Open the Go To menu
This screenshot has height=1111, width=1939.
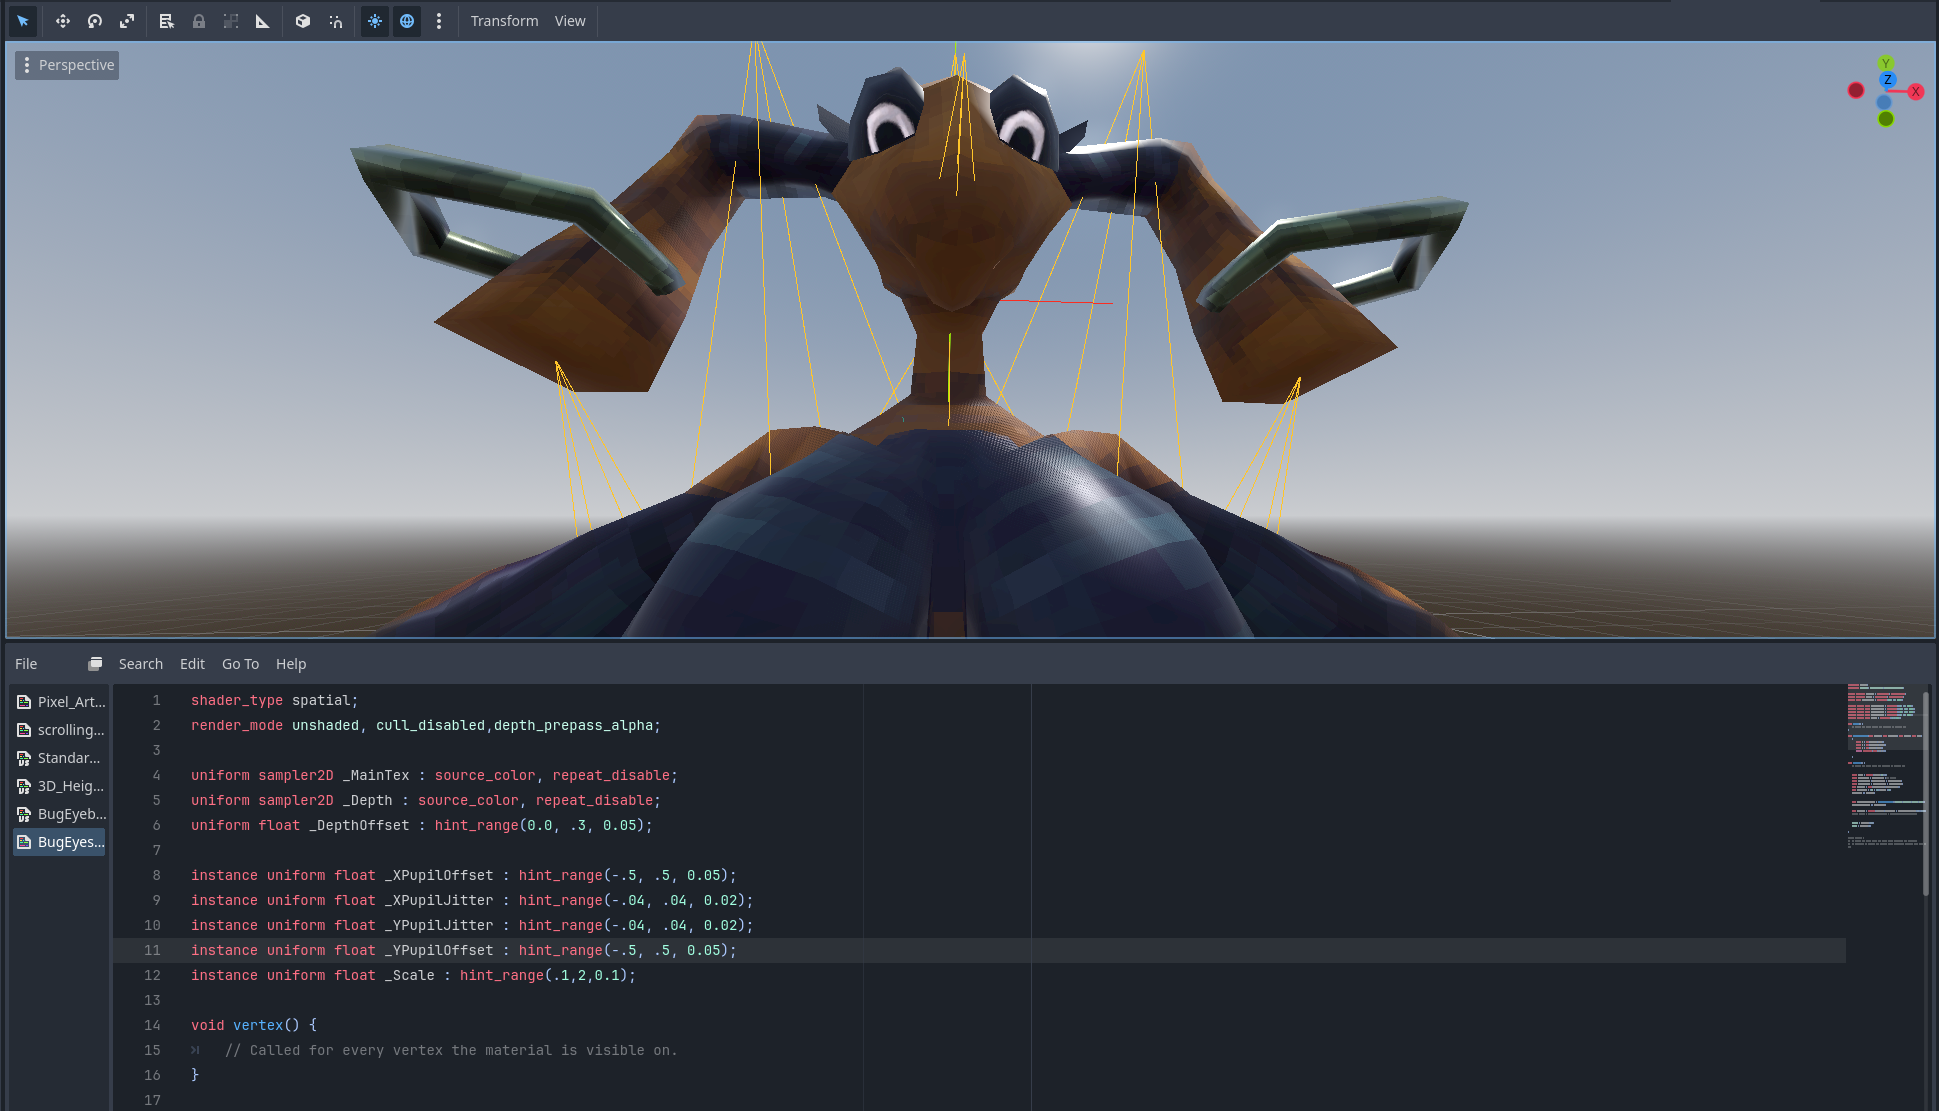pos(240,664)
